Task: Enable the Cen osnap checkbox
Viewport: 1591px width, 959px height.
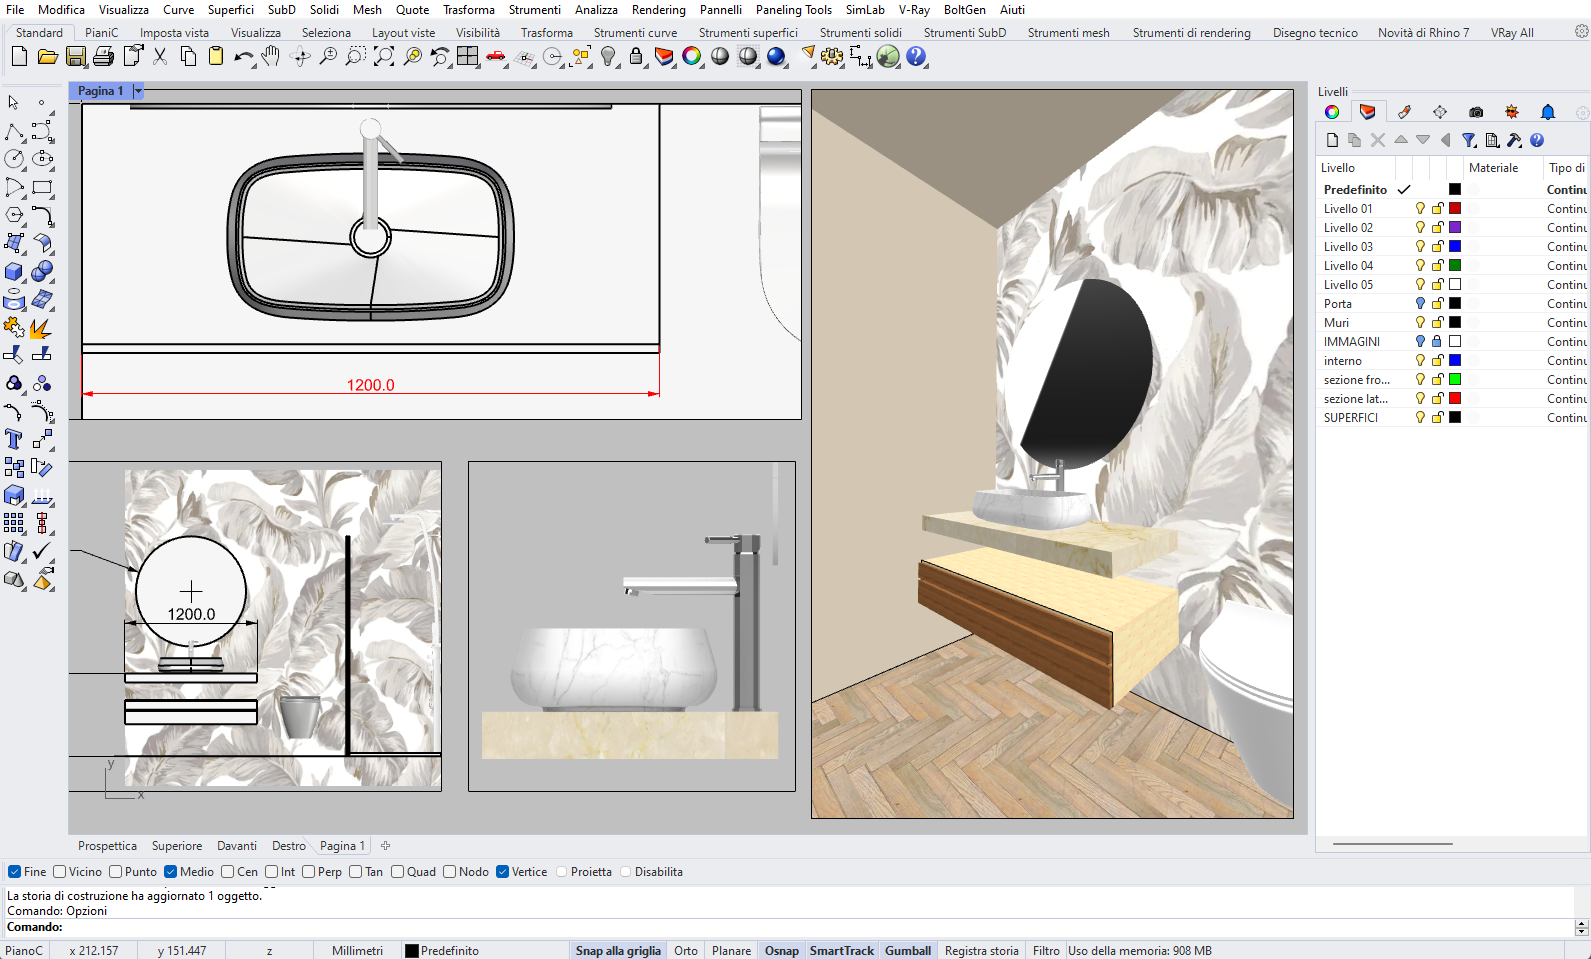Action: [228, 872]
